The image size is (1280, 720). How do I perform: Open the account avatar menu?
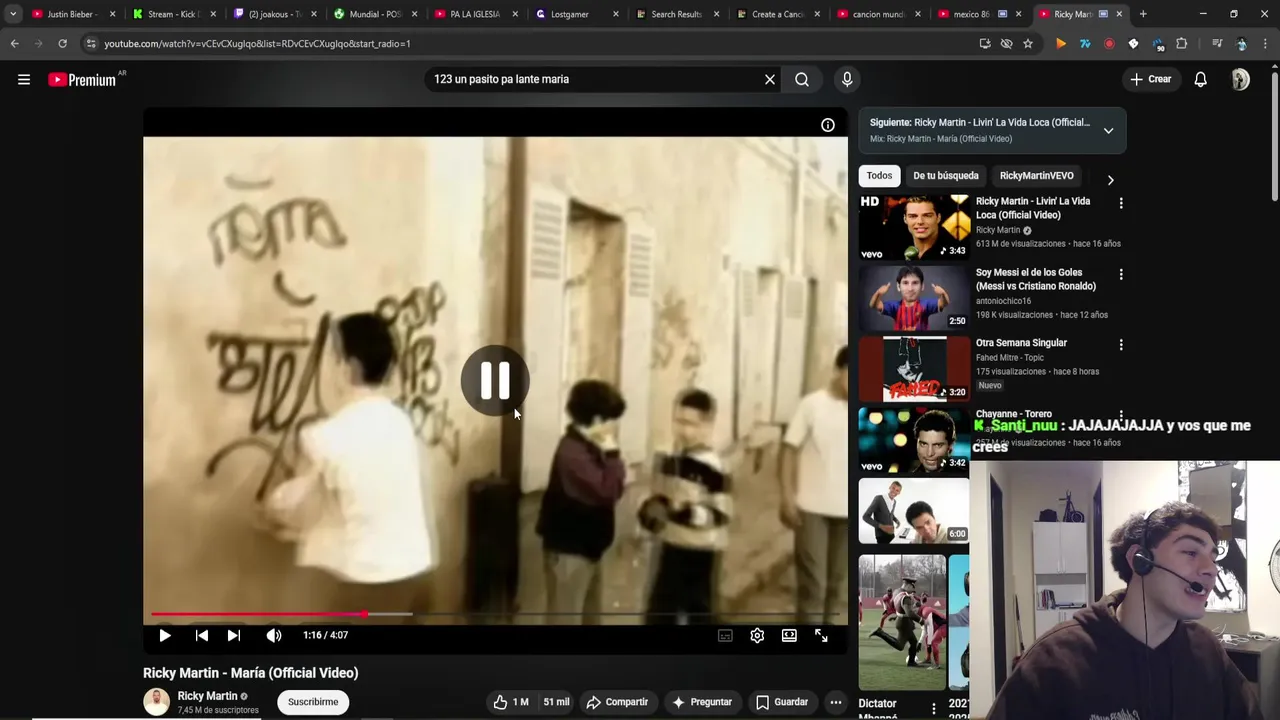pos(1240,79)
